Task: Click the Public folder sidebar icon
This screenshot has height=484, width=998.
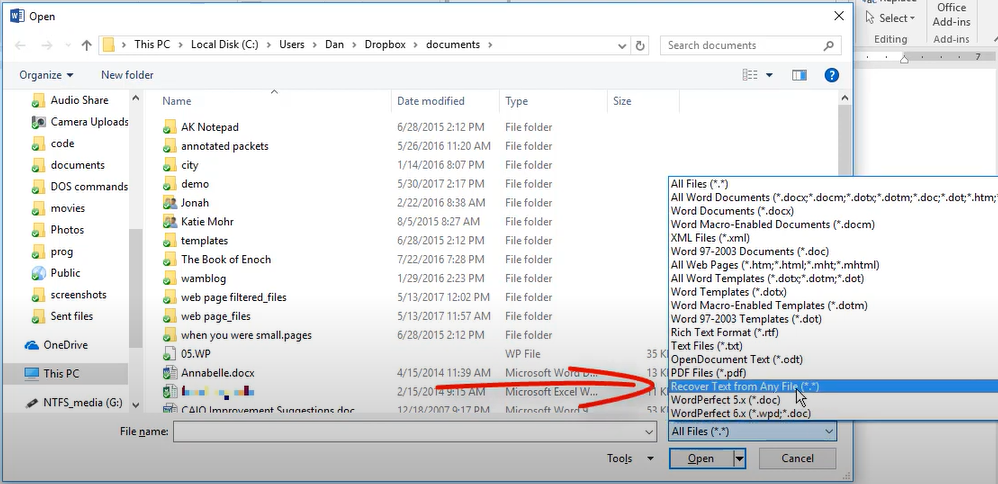Action: [x=38, y=273]
